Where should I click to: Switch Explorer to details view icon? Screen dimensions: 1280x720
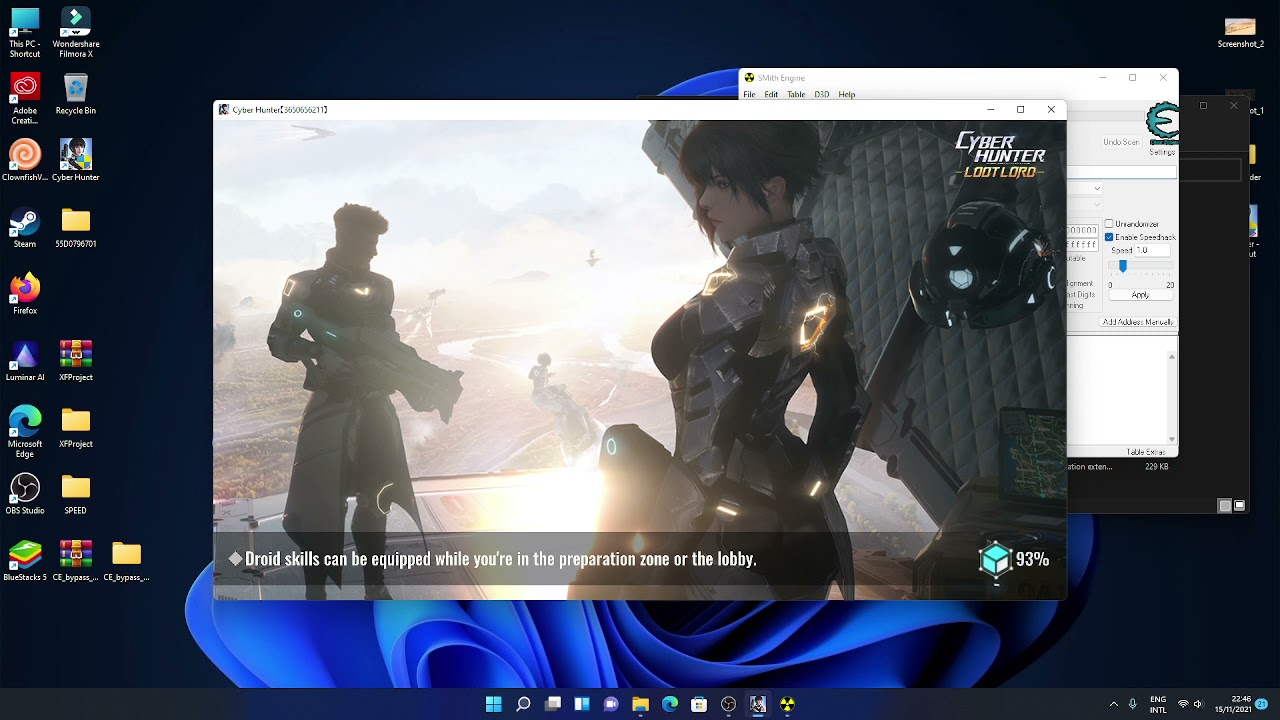(x=1224, y=506)
